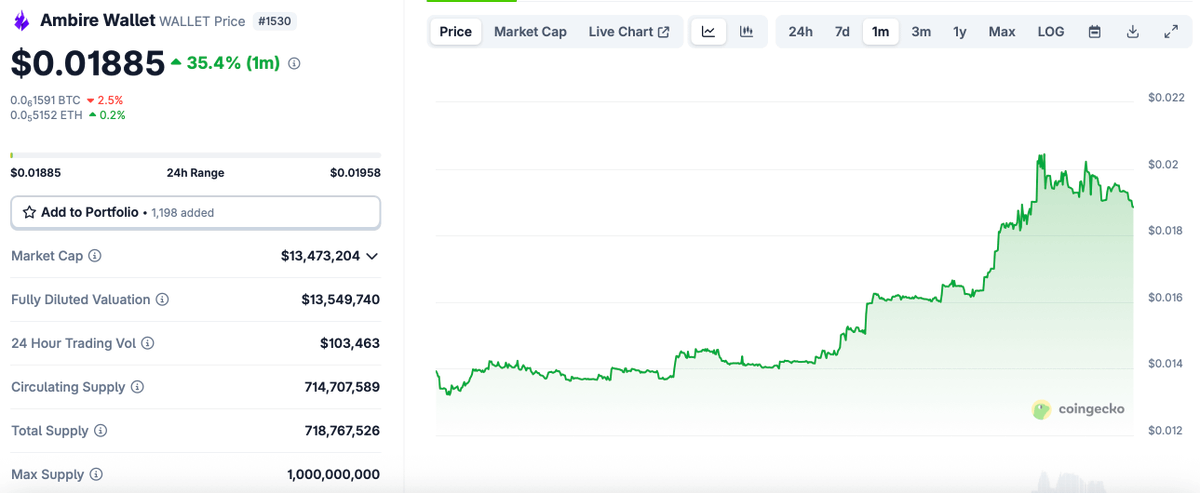Click the $13,549,740 valuation value
The image size is (1200, 493).
coord(340,300)
